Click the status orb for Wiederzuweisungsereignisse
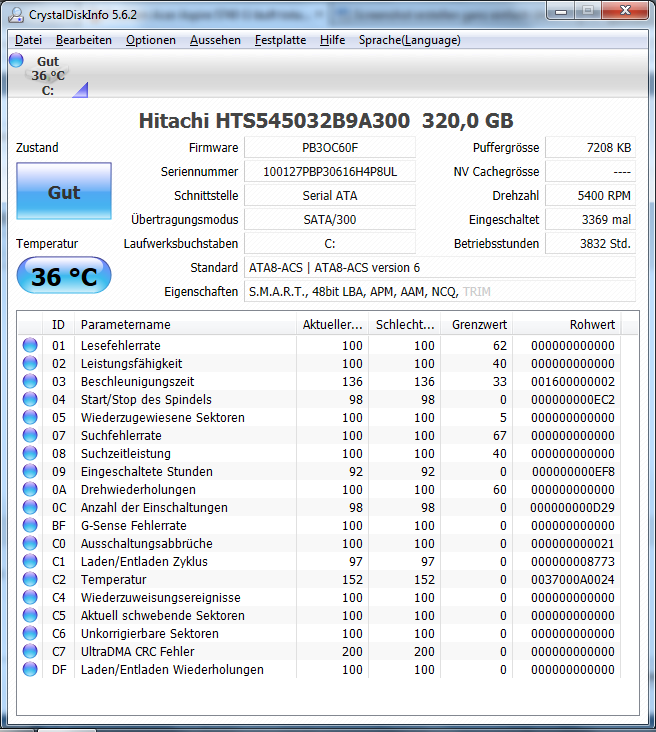Image resolution: width=656 pixels, height=732 pixels. 30,598
